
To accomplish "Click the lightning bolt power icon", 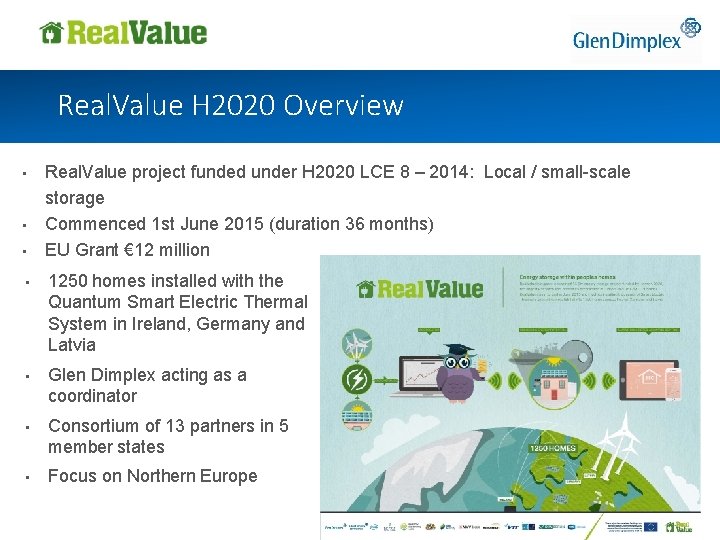I will click(x=357, y=380).
